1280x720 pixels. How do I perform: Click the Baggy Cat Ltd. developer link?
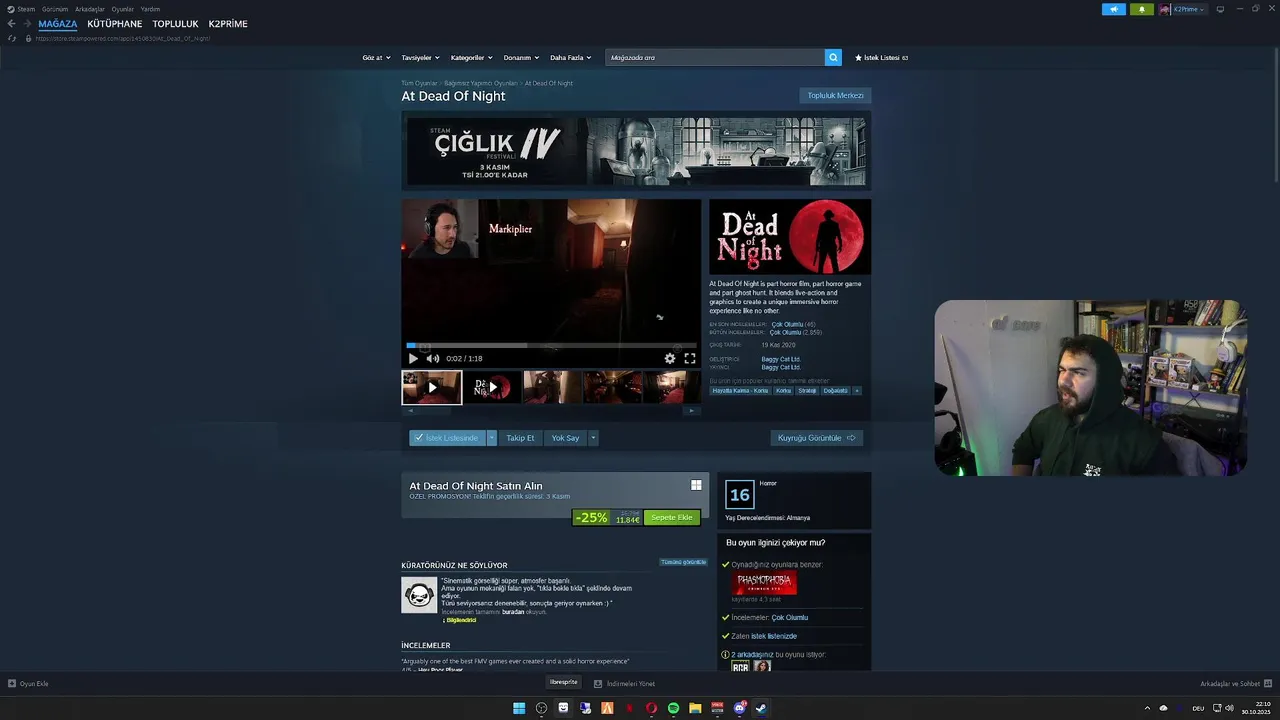[781, 359]
